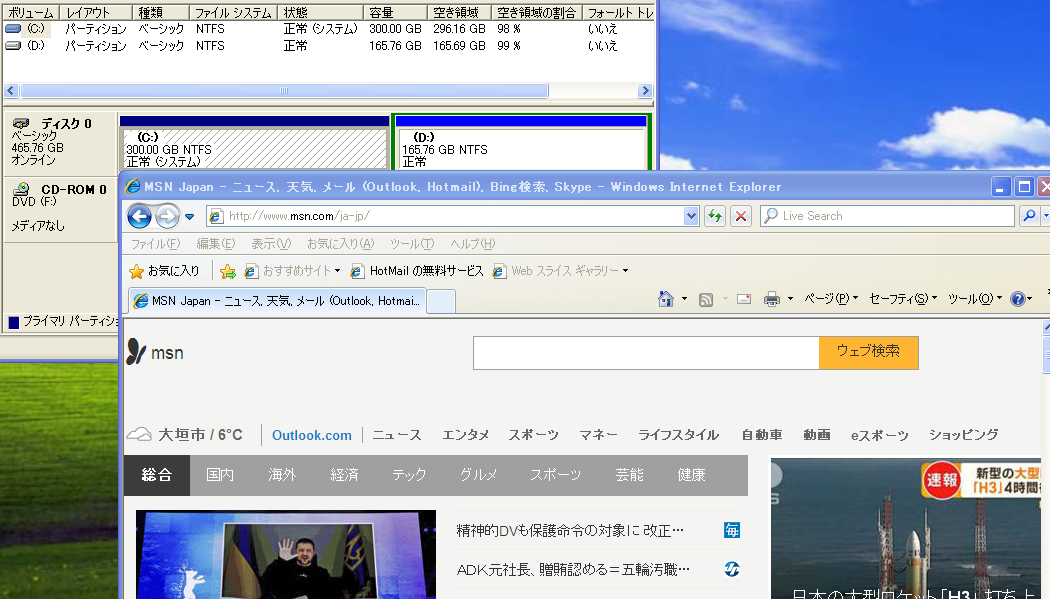The width and height of the screenshot is (1050, 599).
Task: Select the グルメ news tab
Action: click(478, 475)
